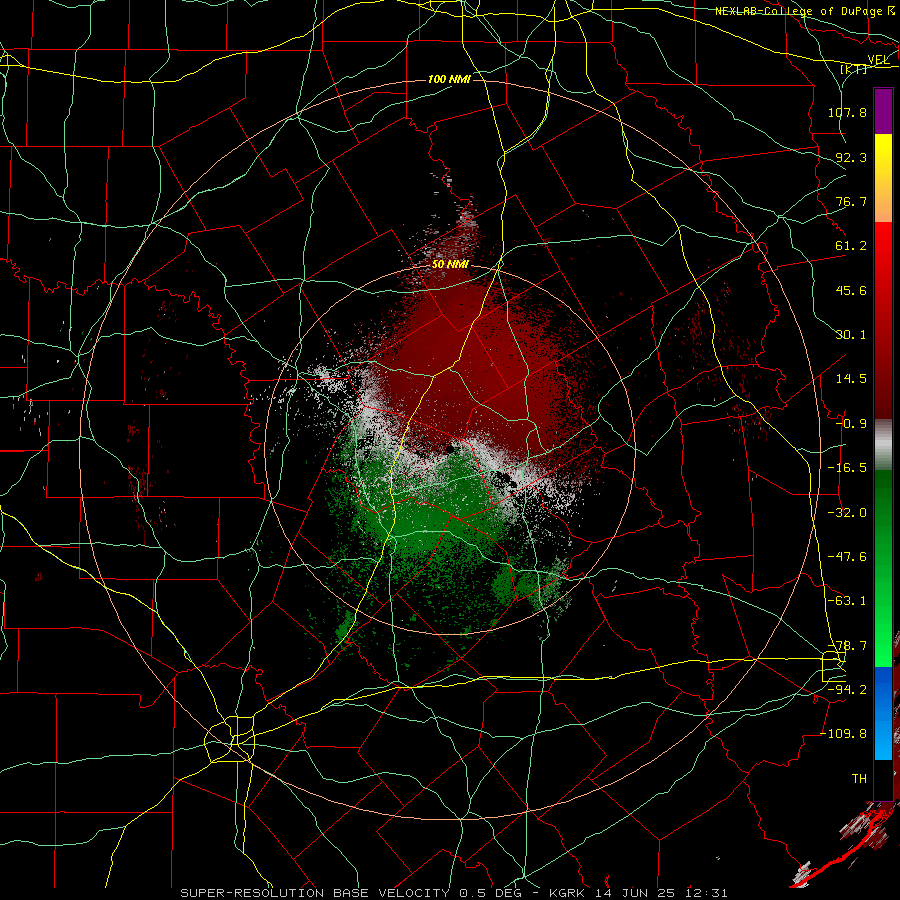The height and width of the screenshot is (900, 900).
Task: Select the -32.0 scale value
Action: click(847, 513)
